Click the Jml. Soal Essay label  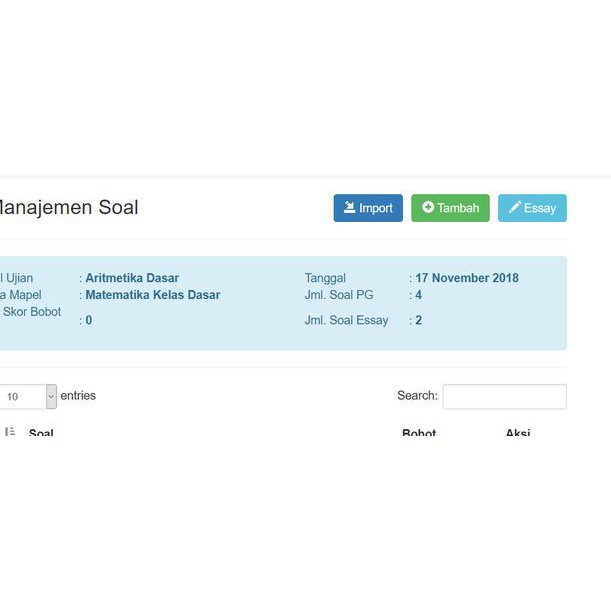coord(346,320)
